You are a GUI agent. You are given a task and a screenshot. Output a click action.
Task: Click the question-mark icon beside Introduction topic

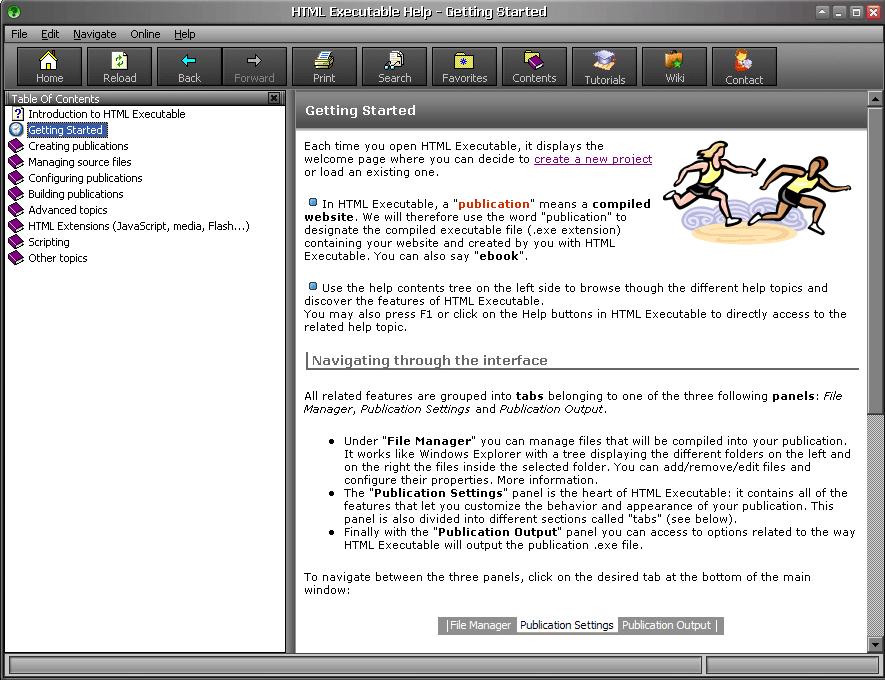[x=17, y=113]
